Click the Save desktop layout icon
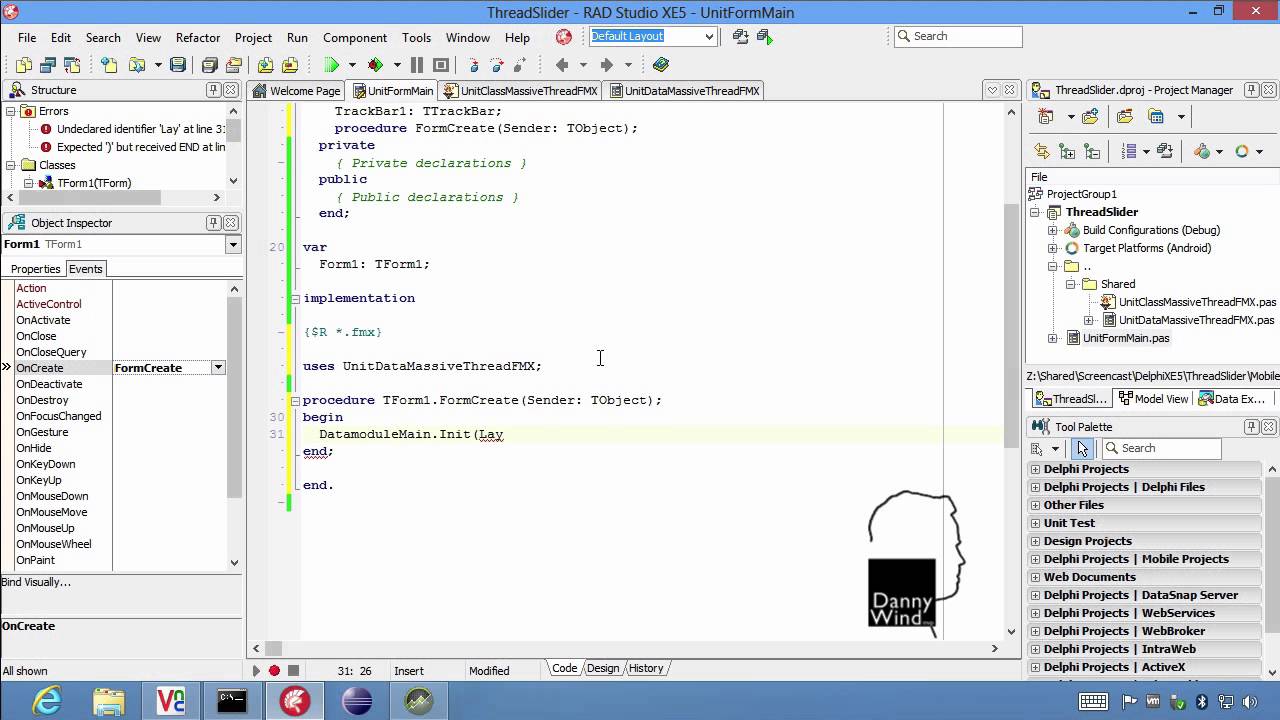The image size is (1280, 720). pos(740,37)
